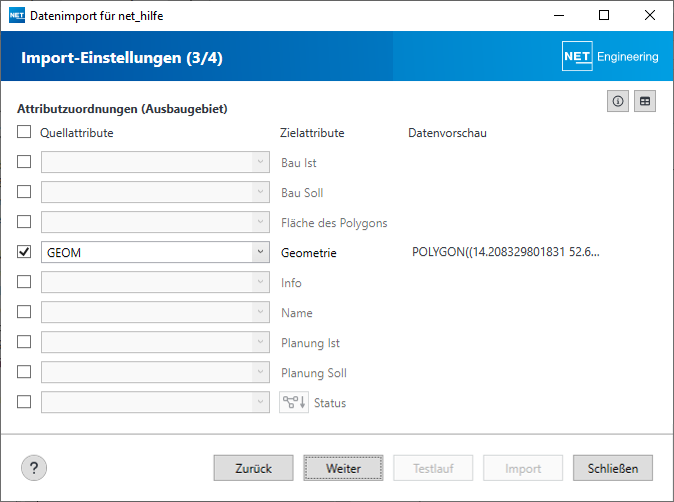674x502 pixels.
Task: Enable the Status row checkbox
Action: tap(24, 401)
